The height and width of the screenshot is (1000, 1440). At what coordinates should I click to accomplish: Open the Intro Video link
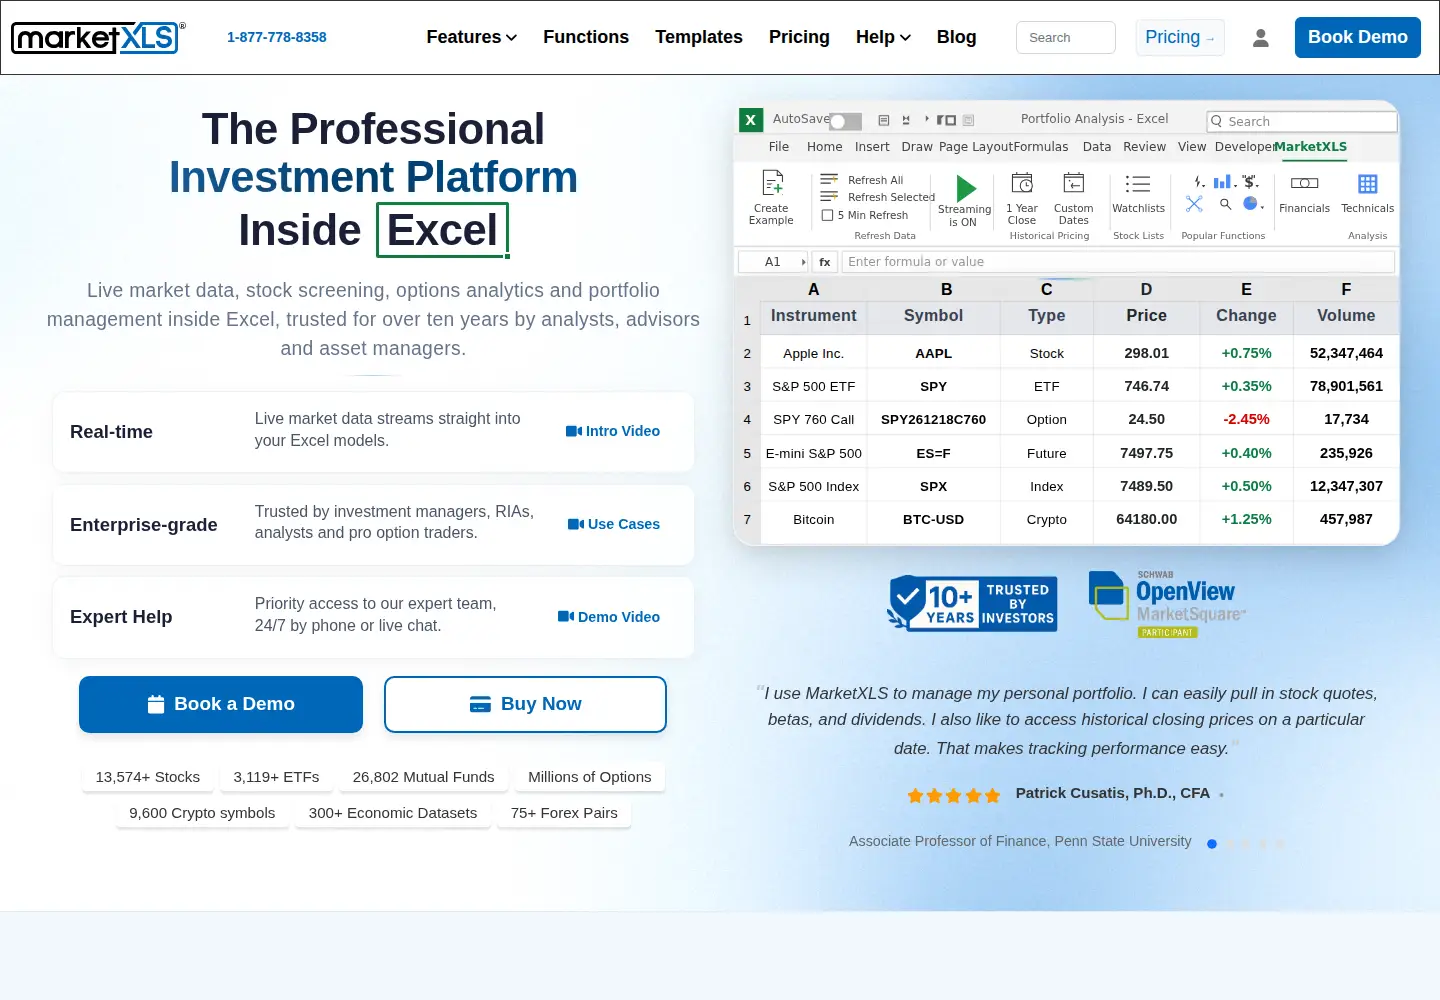[x=613, y=431]
